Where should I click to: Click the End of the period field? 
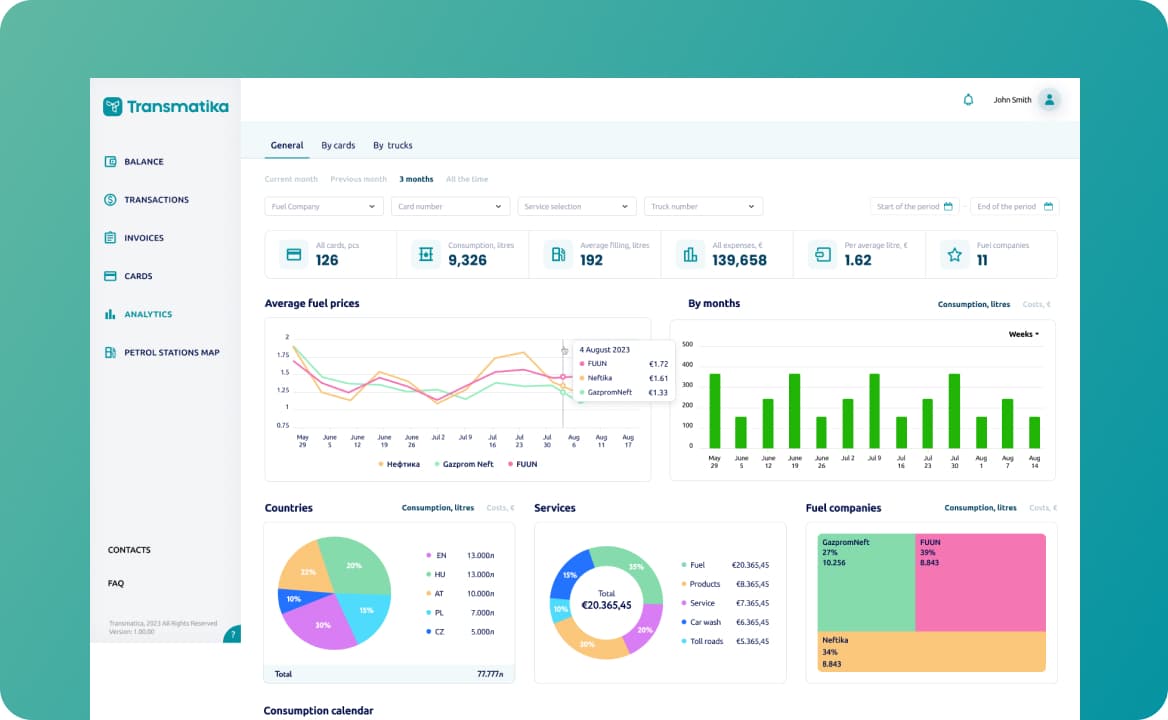1015,206
